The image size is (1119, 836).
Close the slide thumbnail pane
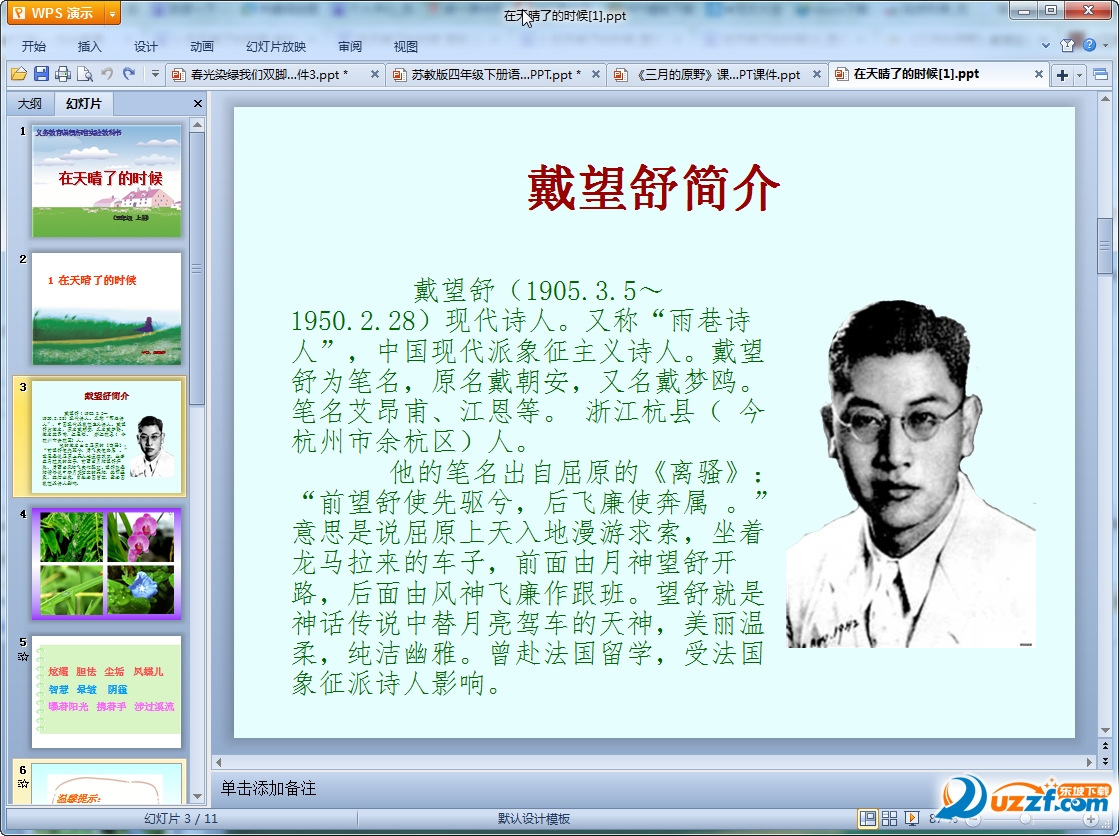198,104
